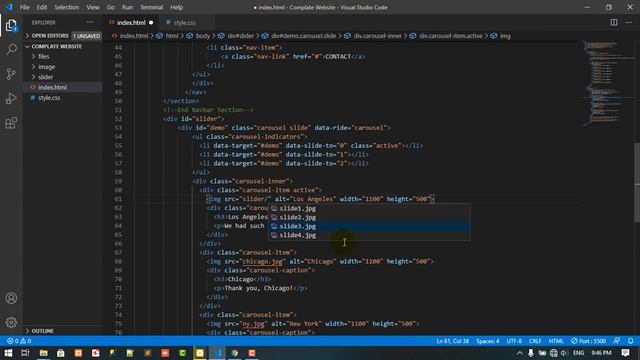Open the Windows Start menu
This screenshot has width=640, height=360.
coord(8,353)
